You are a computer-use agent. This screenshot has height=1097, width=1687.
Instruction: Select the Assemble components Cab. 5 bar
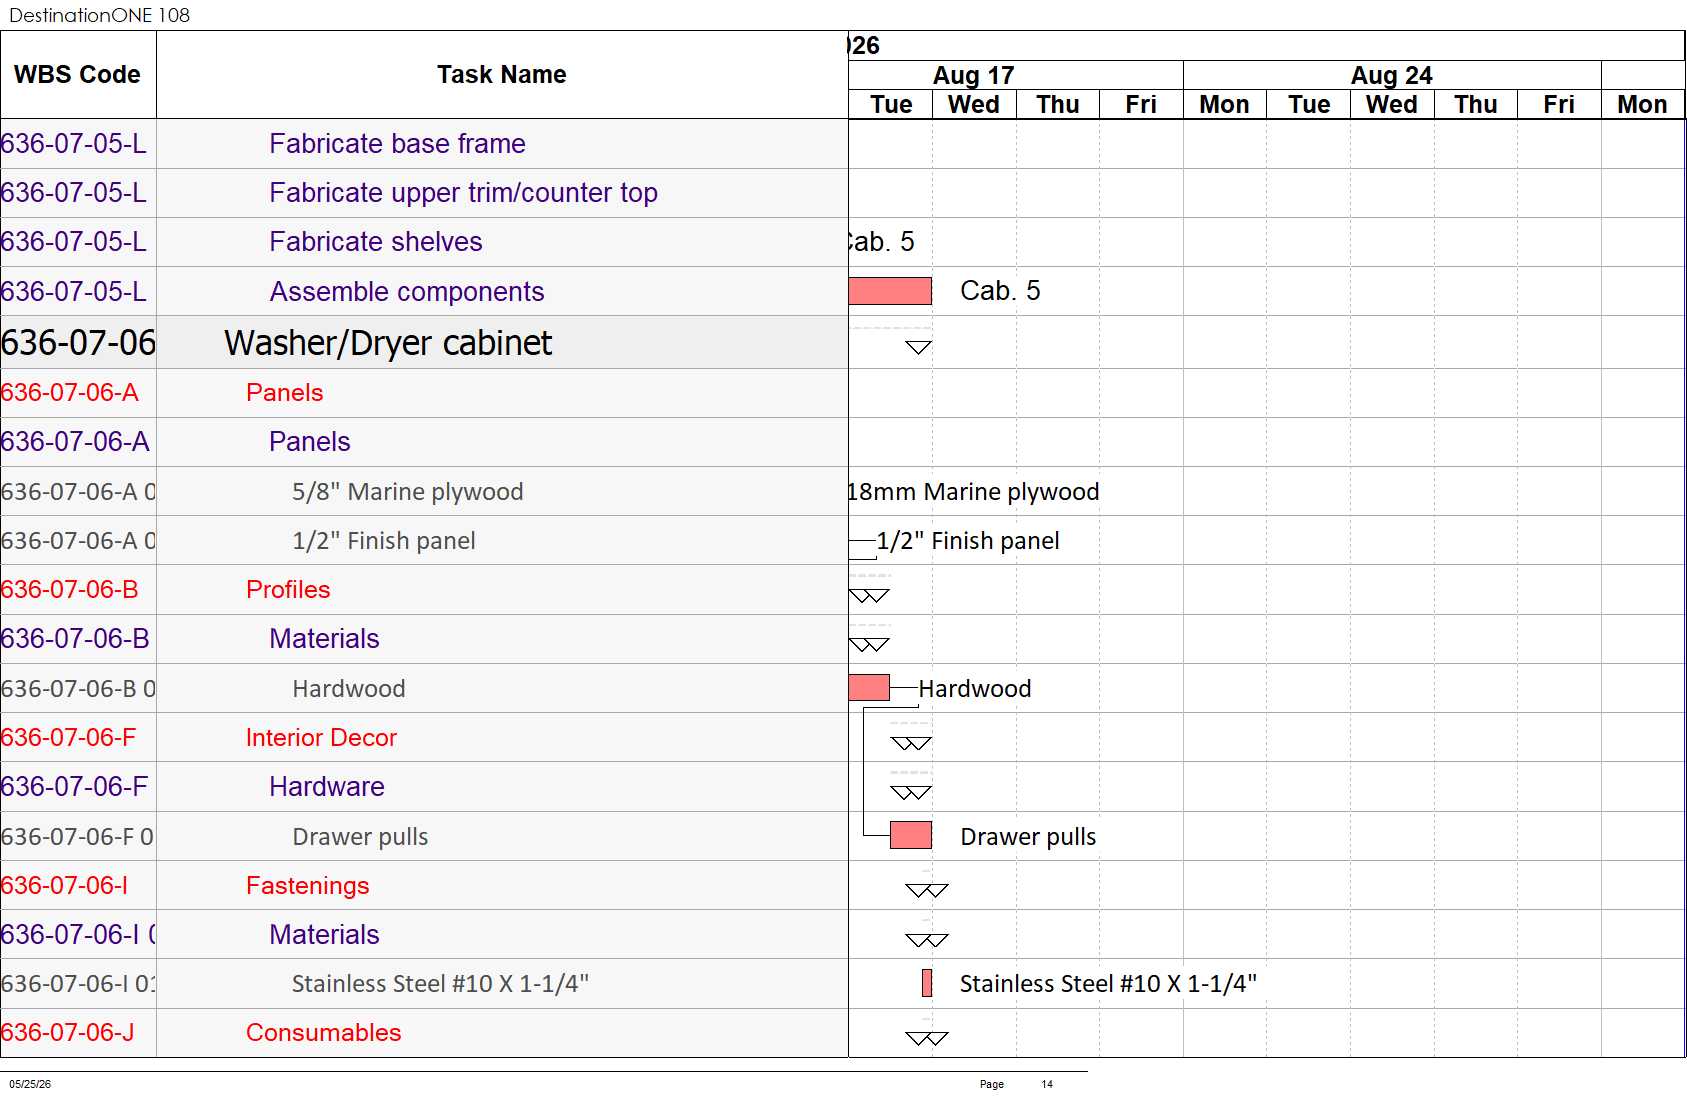click(890, 291)
